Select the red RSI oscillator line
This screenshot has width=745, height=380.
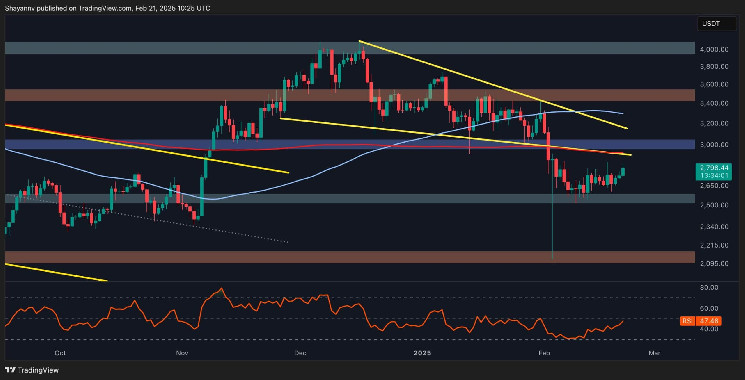(219, 291)
